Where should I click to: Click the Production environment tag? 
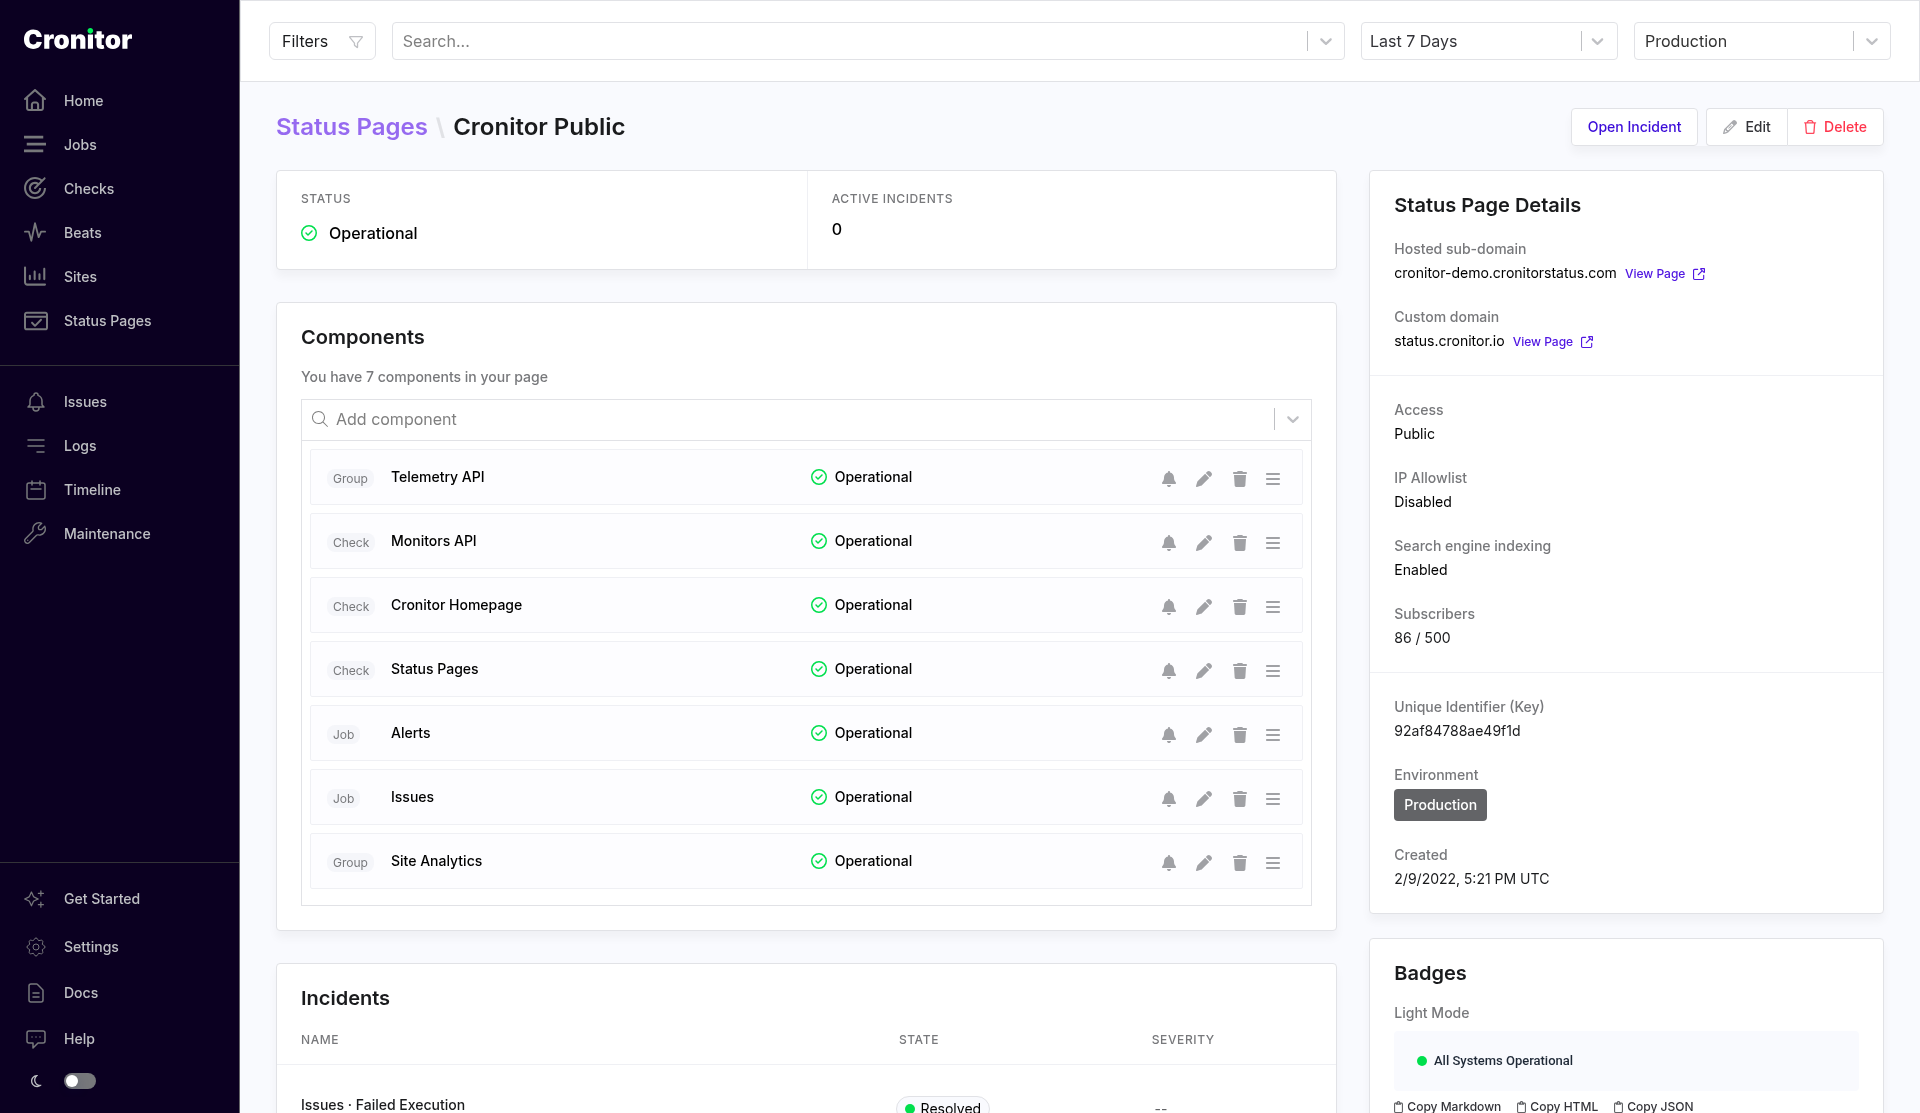click(x=1440, y=805)
